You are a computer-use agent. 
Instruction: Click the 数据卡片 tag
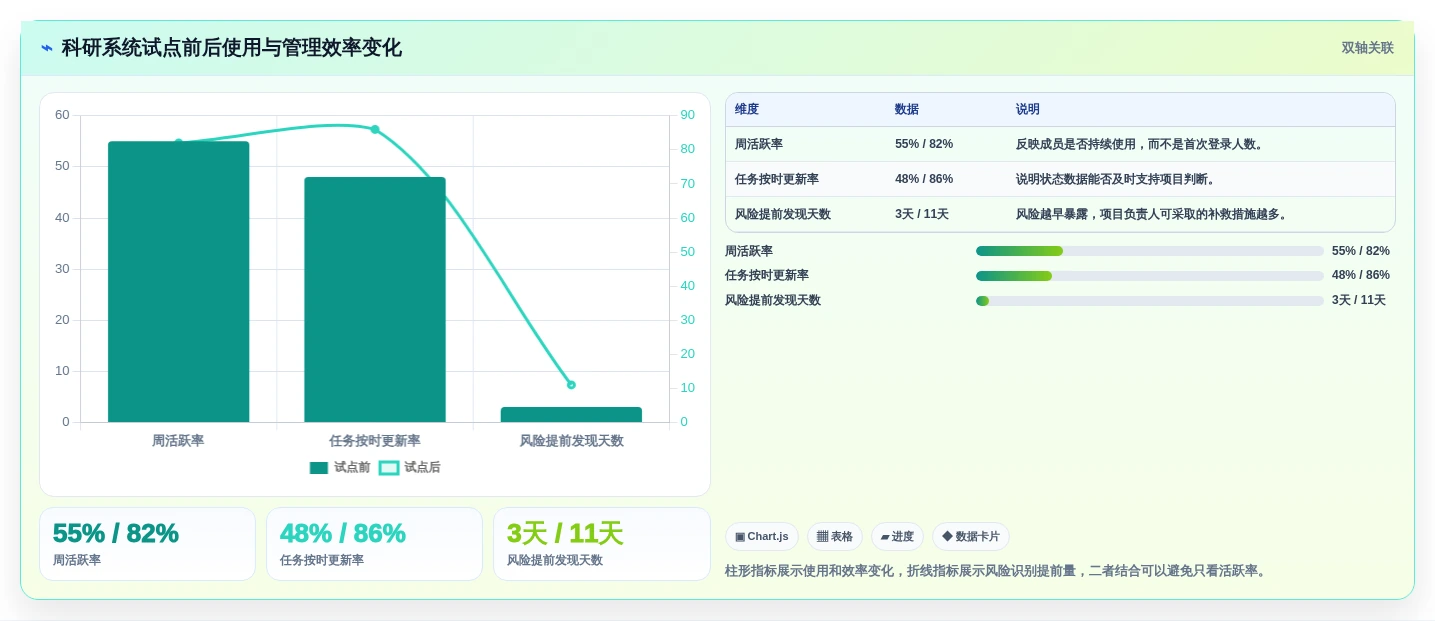coord(971,537)
